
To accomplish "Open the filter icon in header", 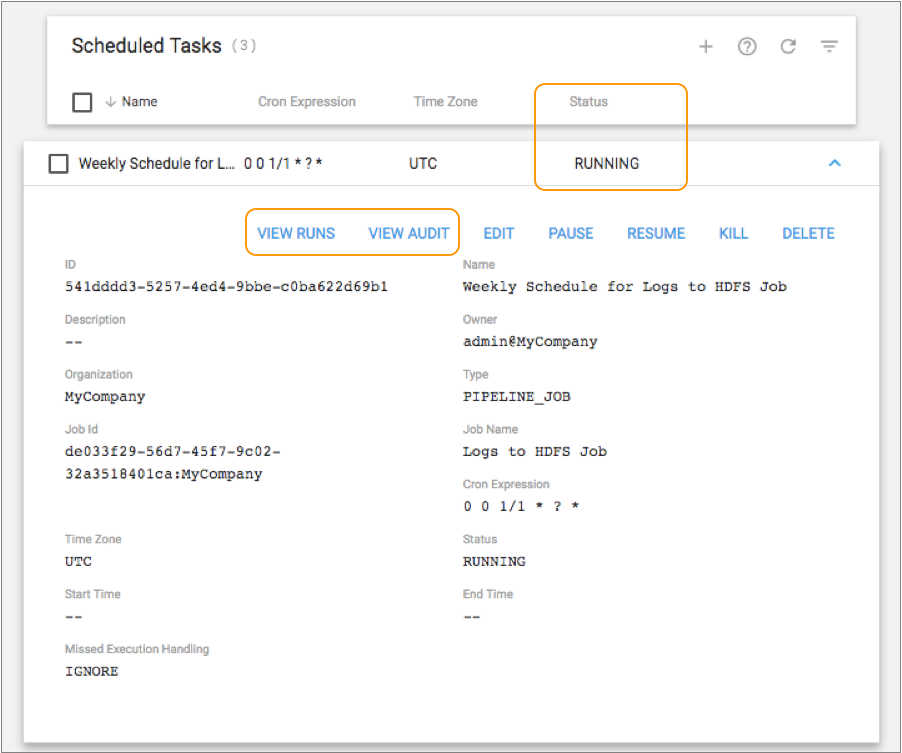I will click(829, 47).
